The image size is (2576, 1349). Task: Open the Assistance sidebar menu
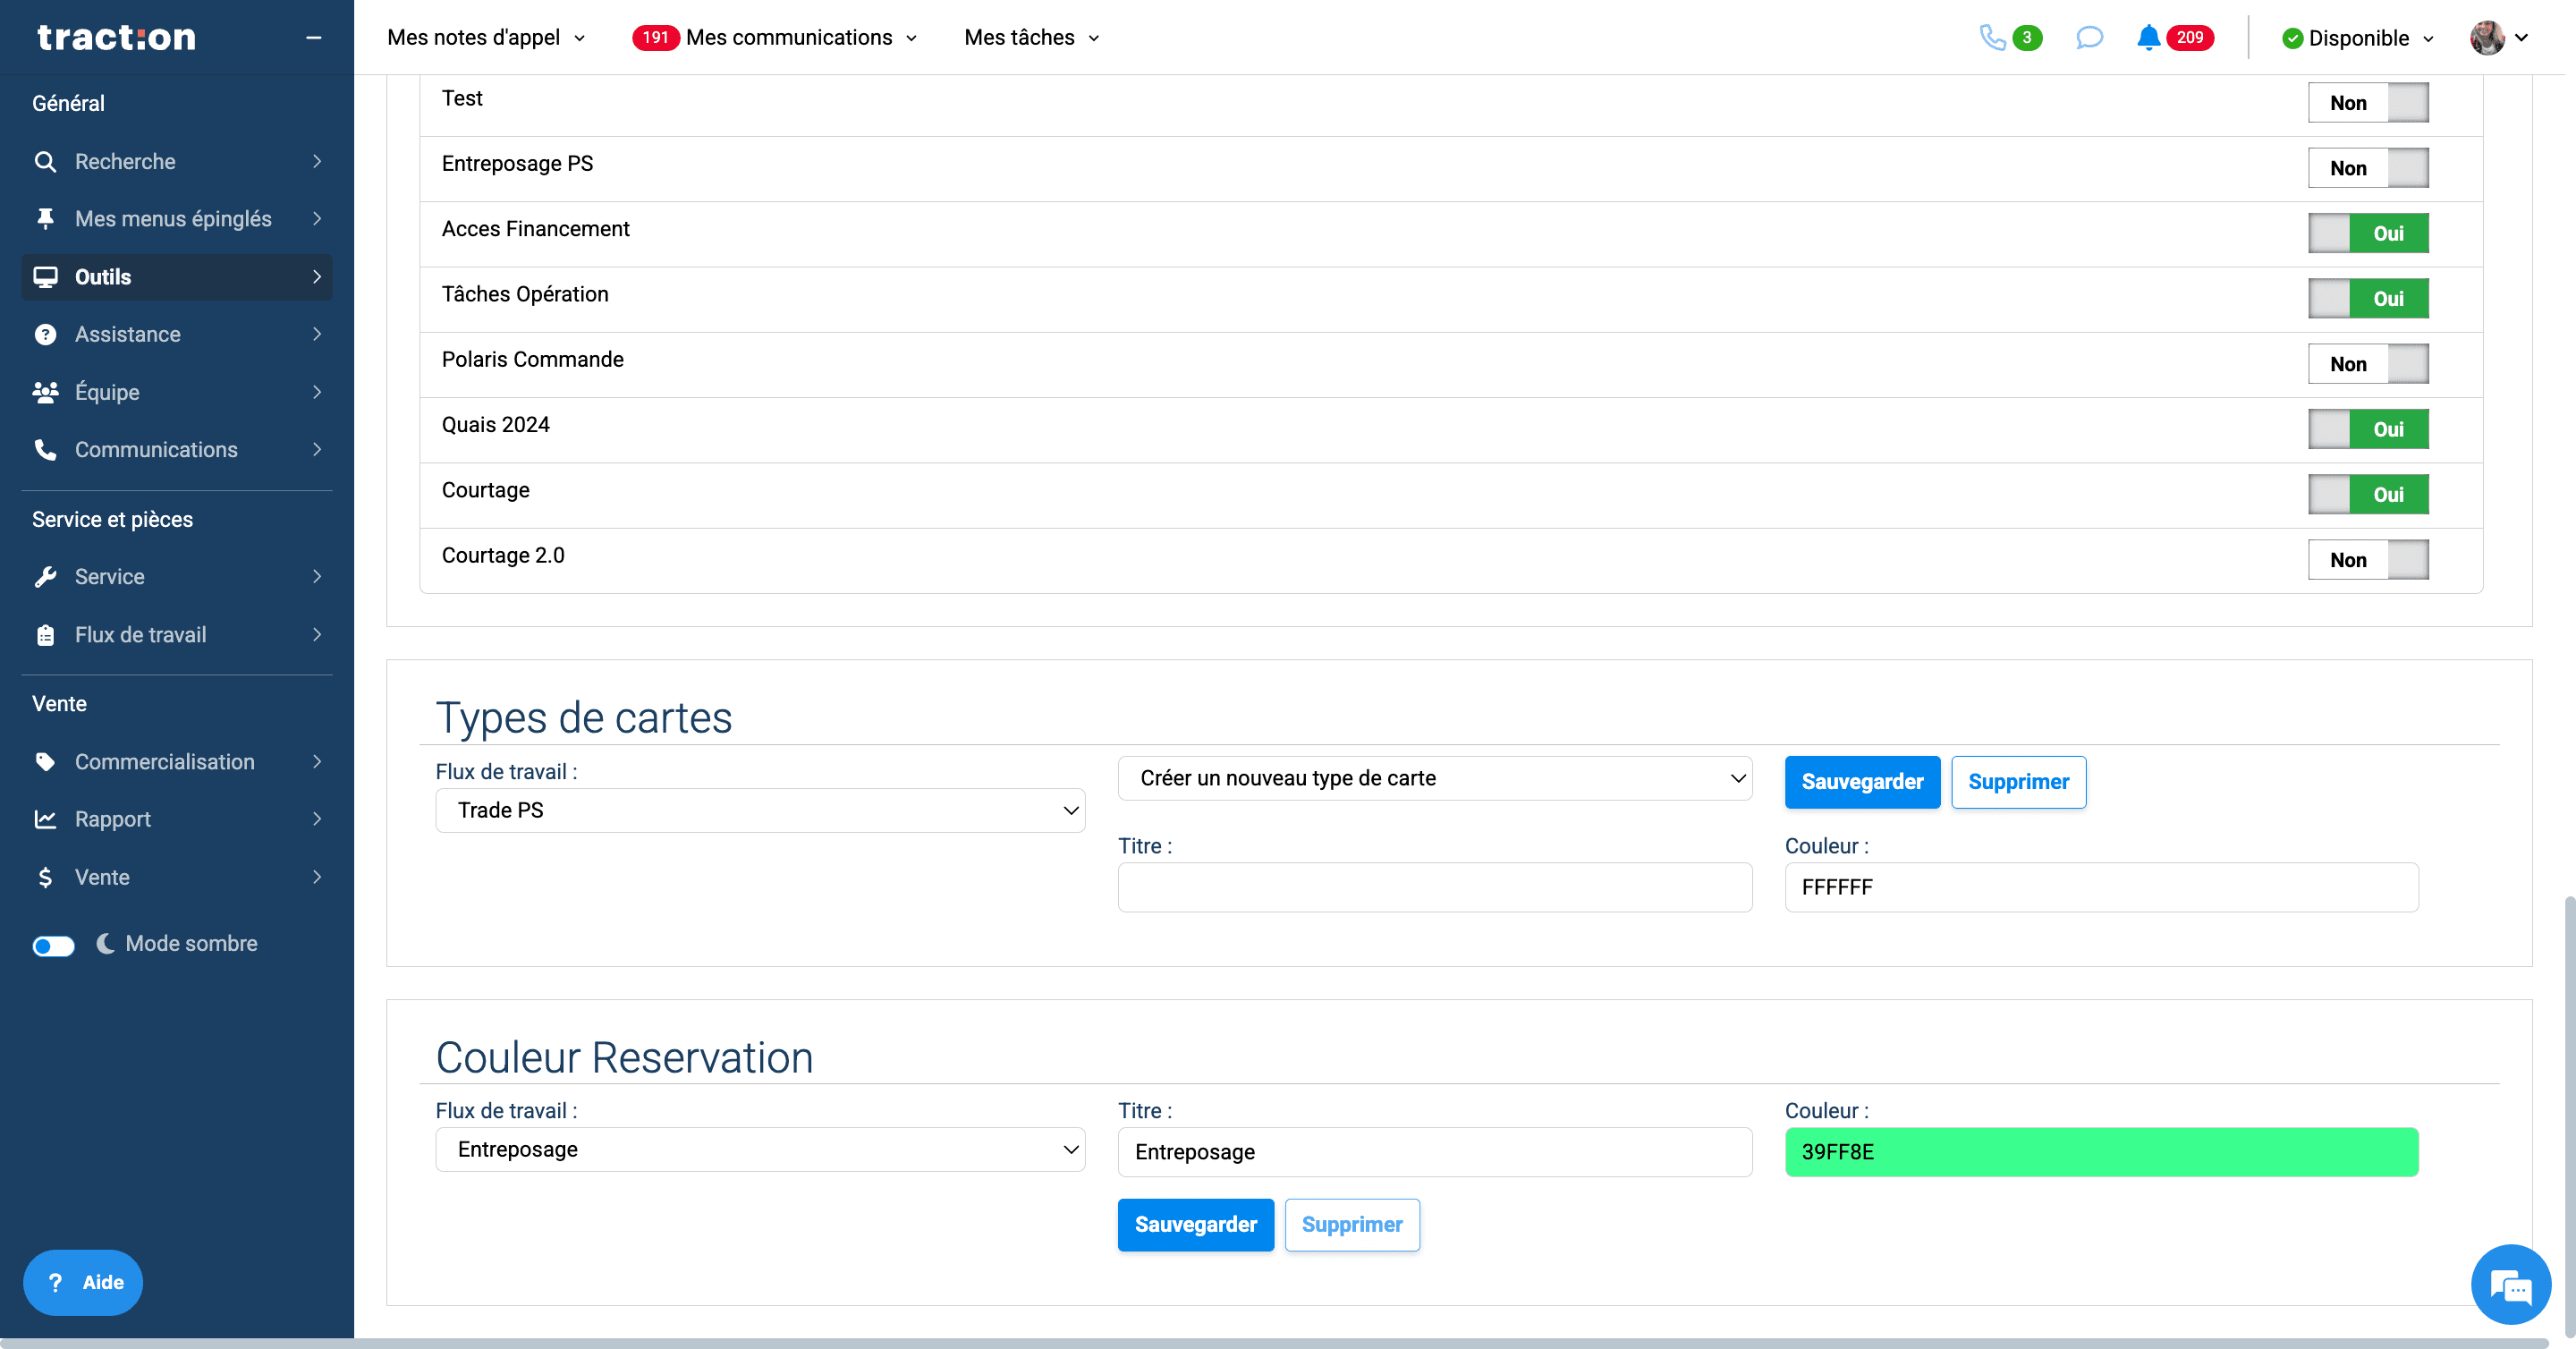[177, 335]
